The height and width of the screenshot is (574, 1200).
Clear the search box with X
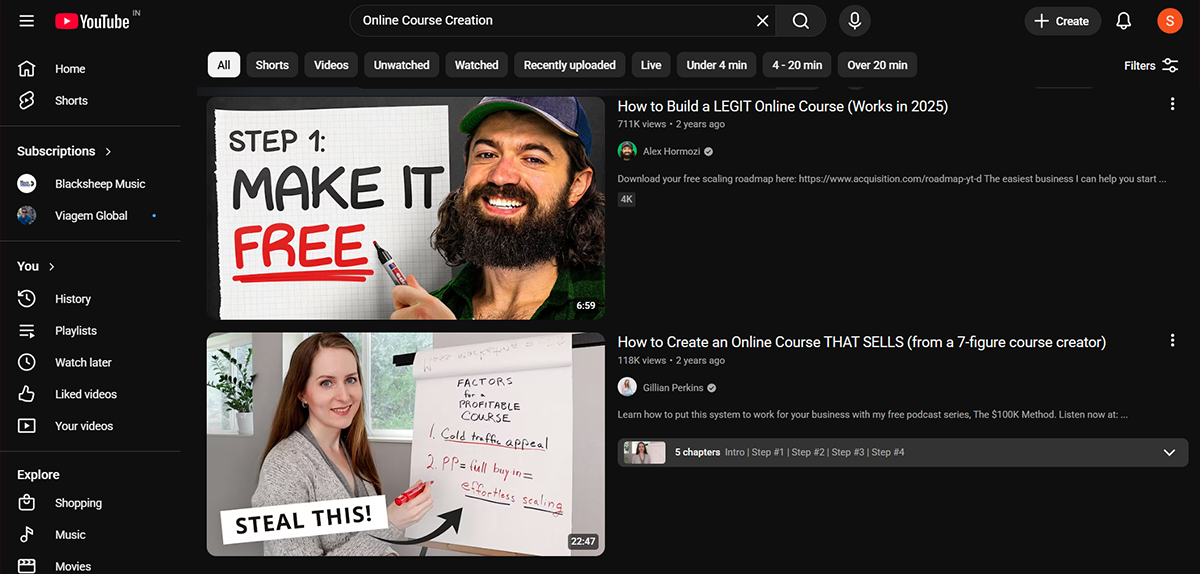[762, 21]
